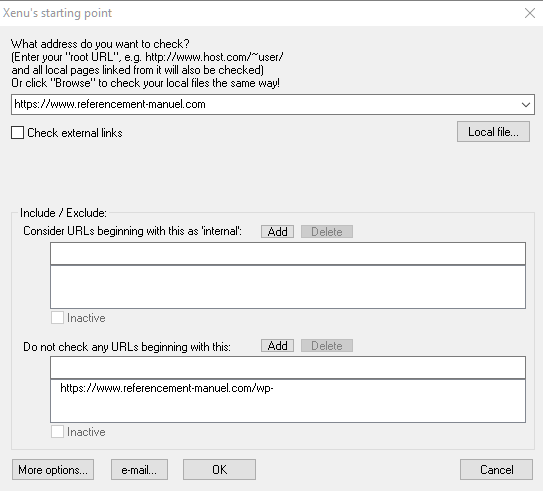
Task: Focus the excluded URL entry field
Action: point(288,368)
